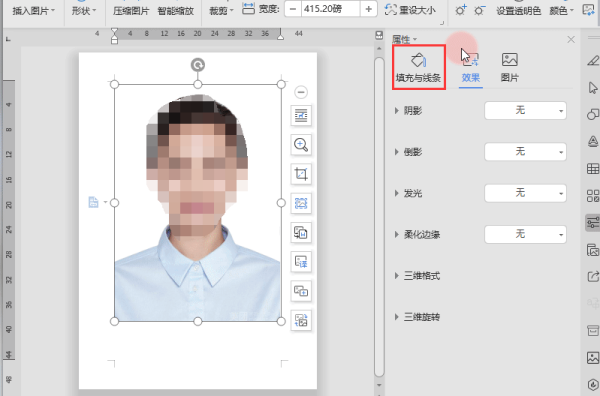Image resolution: width=600 pixels, height=396 pixels.
Task: Open the picture library icon in sidebar
Action: click(593, 250)
